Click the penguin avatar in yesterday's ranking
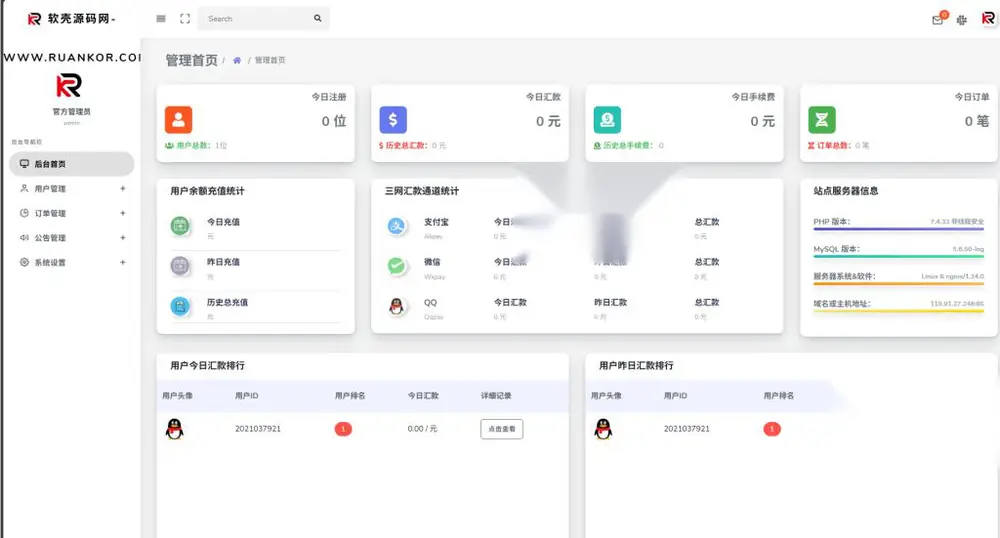This screenshot has height=538, width=1000. click(x=603, y=429)
